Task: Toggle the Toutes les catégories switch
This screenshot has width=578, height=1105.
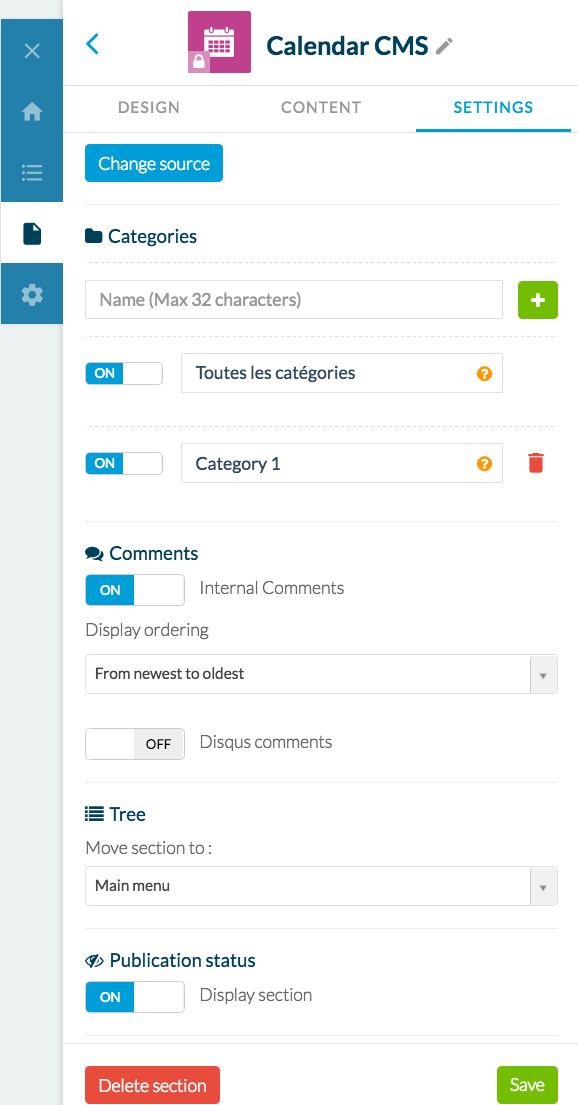Action: (124, 374)
